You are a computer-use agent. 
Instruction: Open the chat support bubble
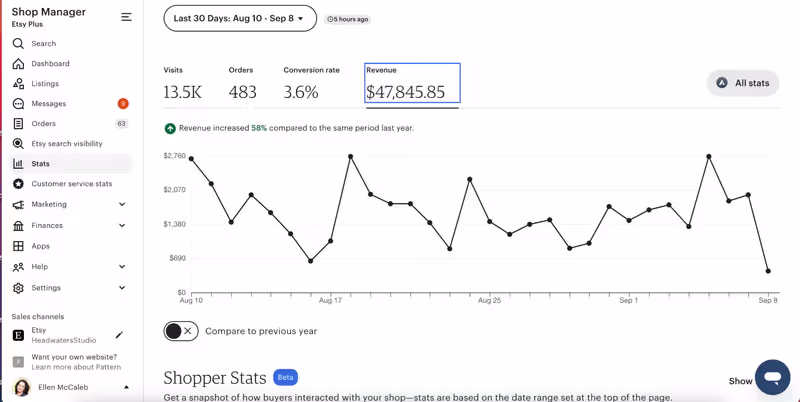pyautogui.click(x=772, y=378)
